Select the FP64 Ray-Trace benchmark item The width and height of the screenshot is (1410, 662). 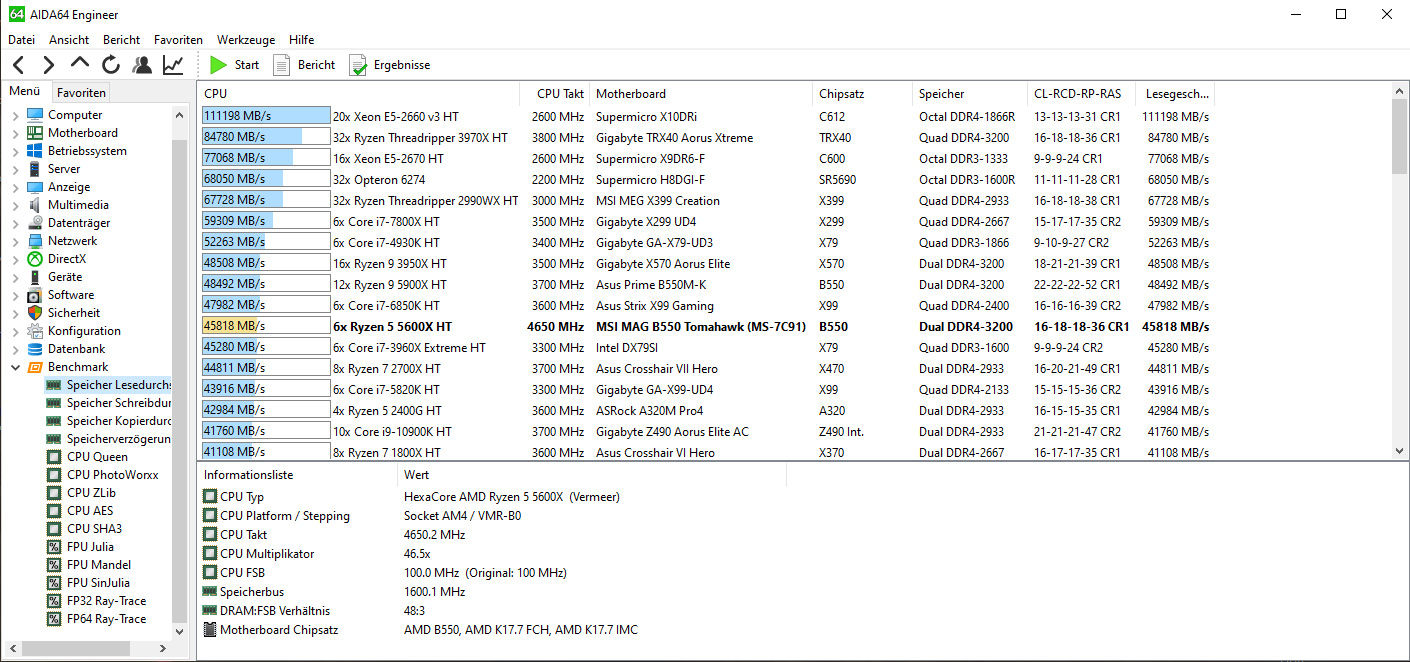[97, 619]
